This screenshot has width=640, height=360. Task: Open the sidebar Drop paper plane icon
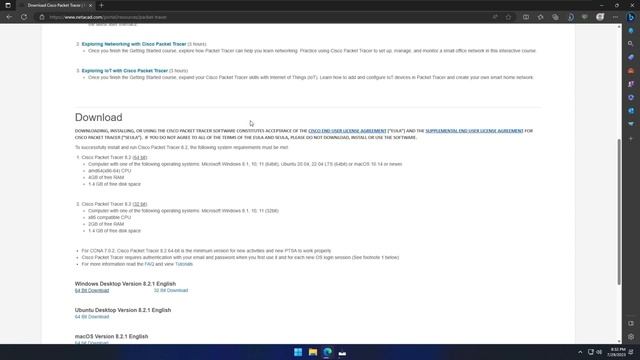[631, 124]
